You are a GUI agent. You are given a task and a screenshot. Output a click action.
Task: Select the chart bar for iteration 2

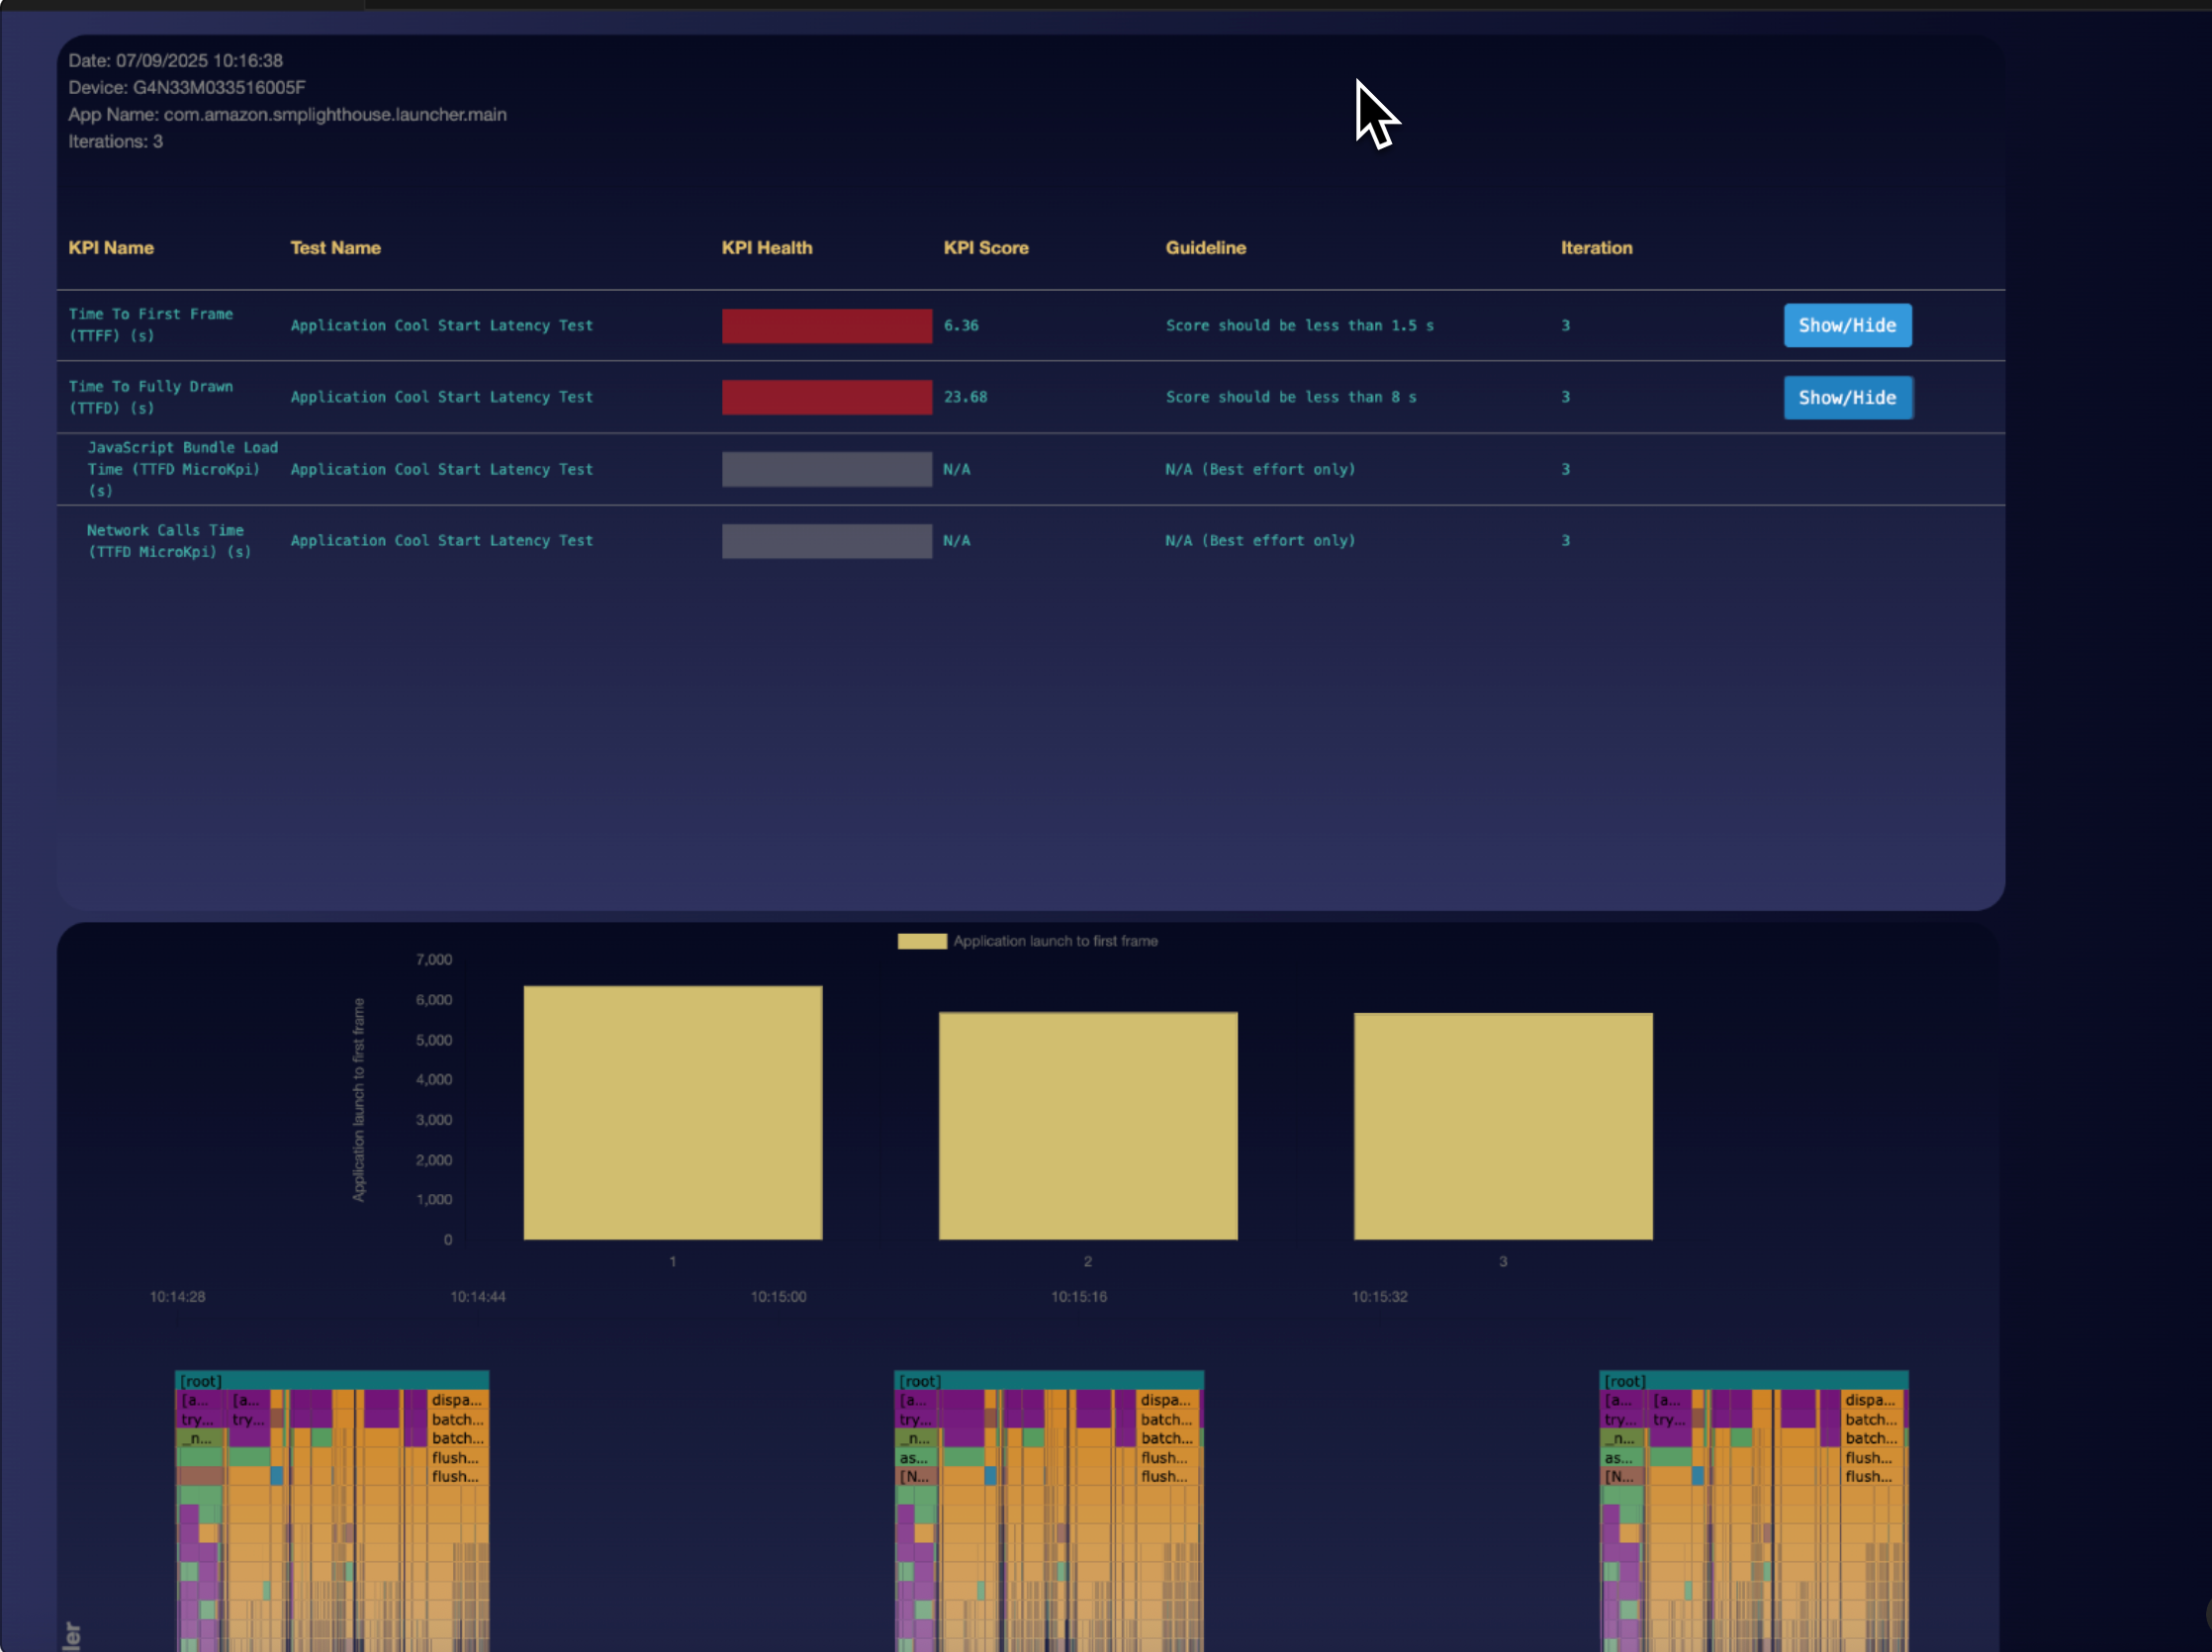point(1087,1125)
